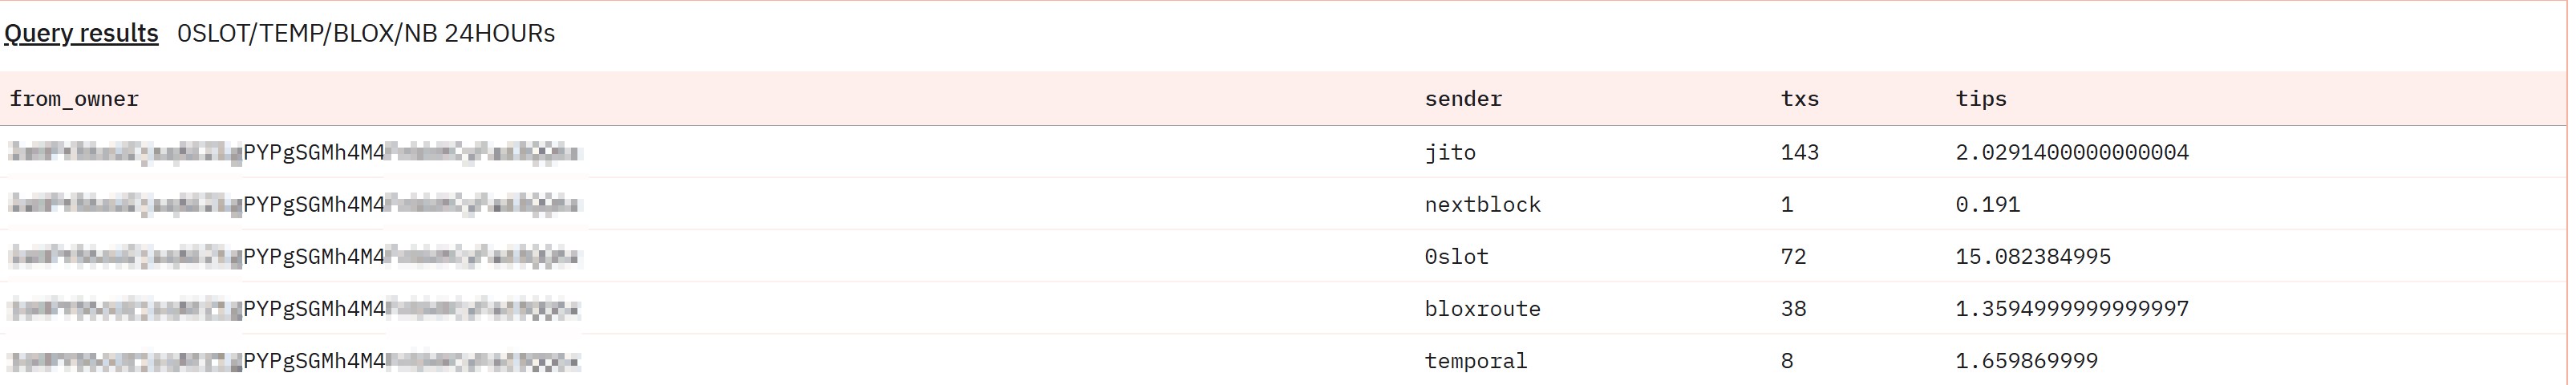Sort by the from_owner column header
2576x385 pixels.
(x=74, y=99)
